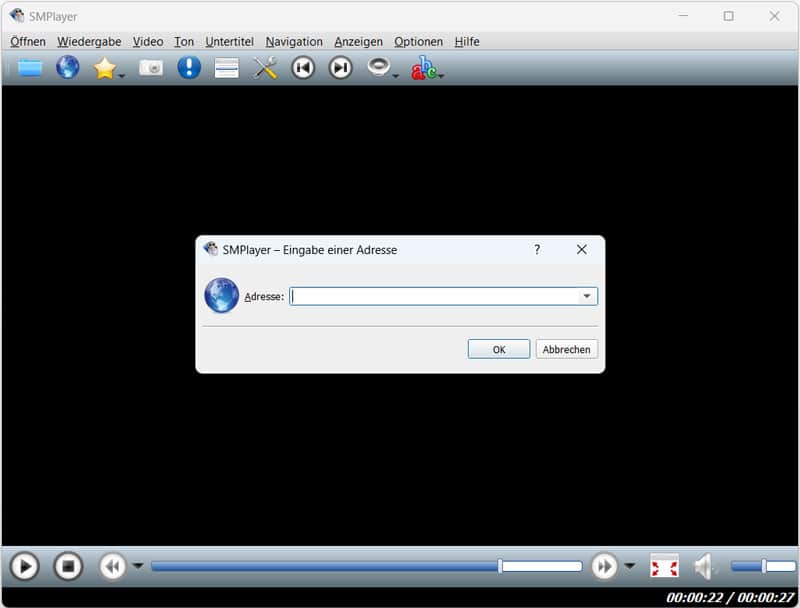Stop playback with the stop button
Viewport: 800px width, 608px height.
(68, 566)
